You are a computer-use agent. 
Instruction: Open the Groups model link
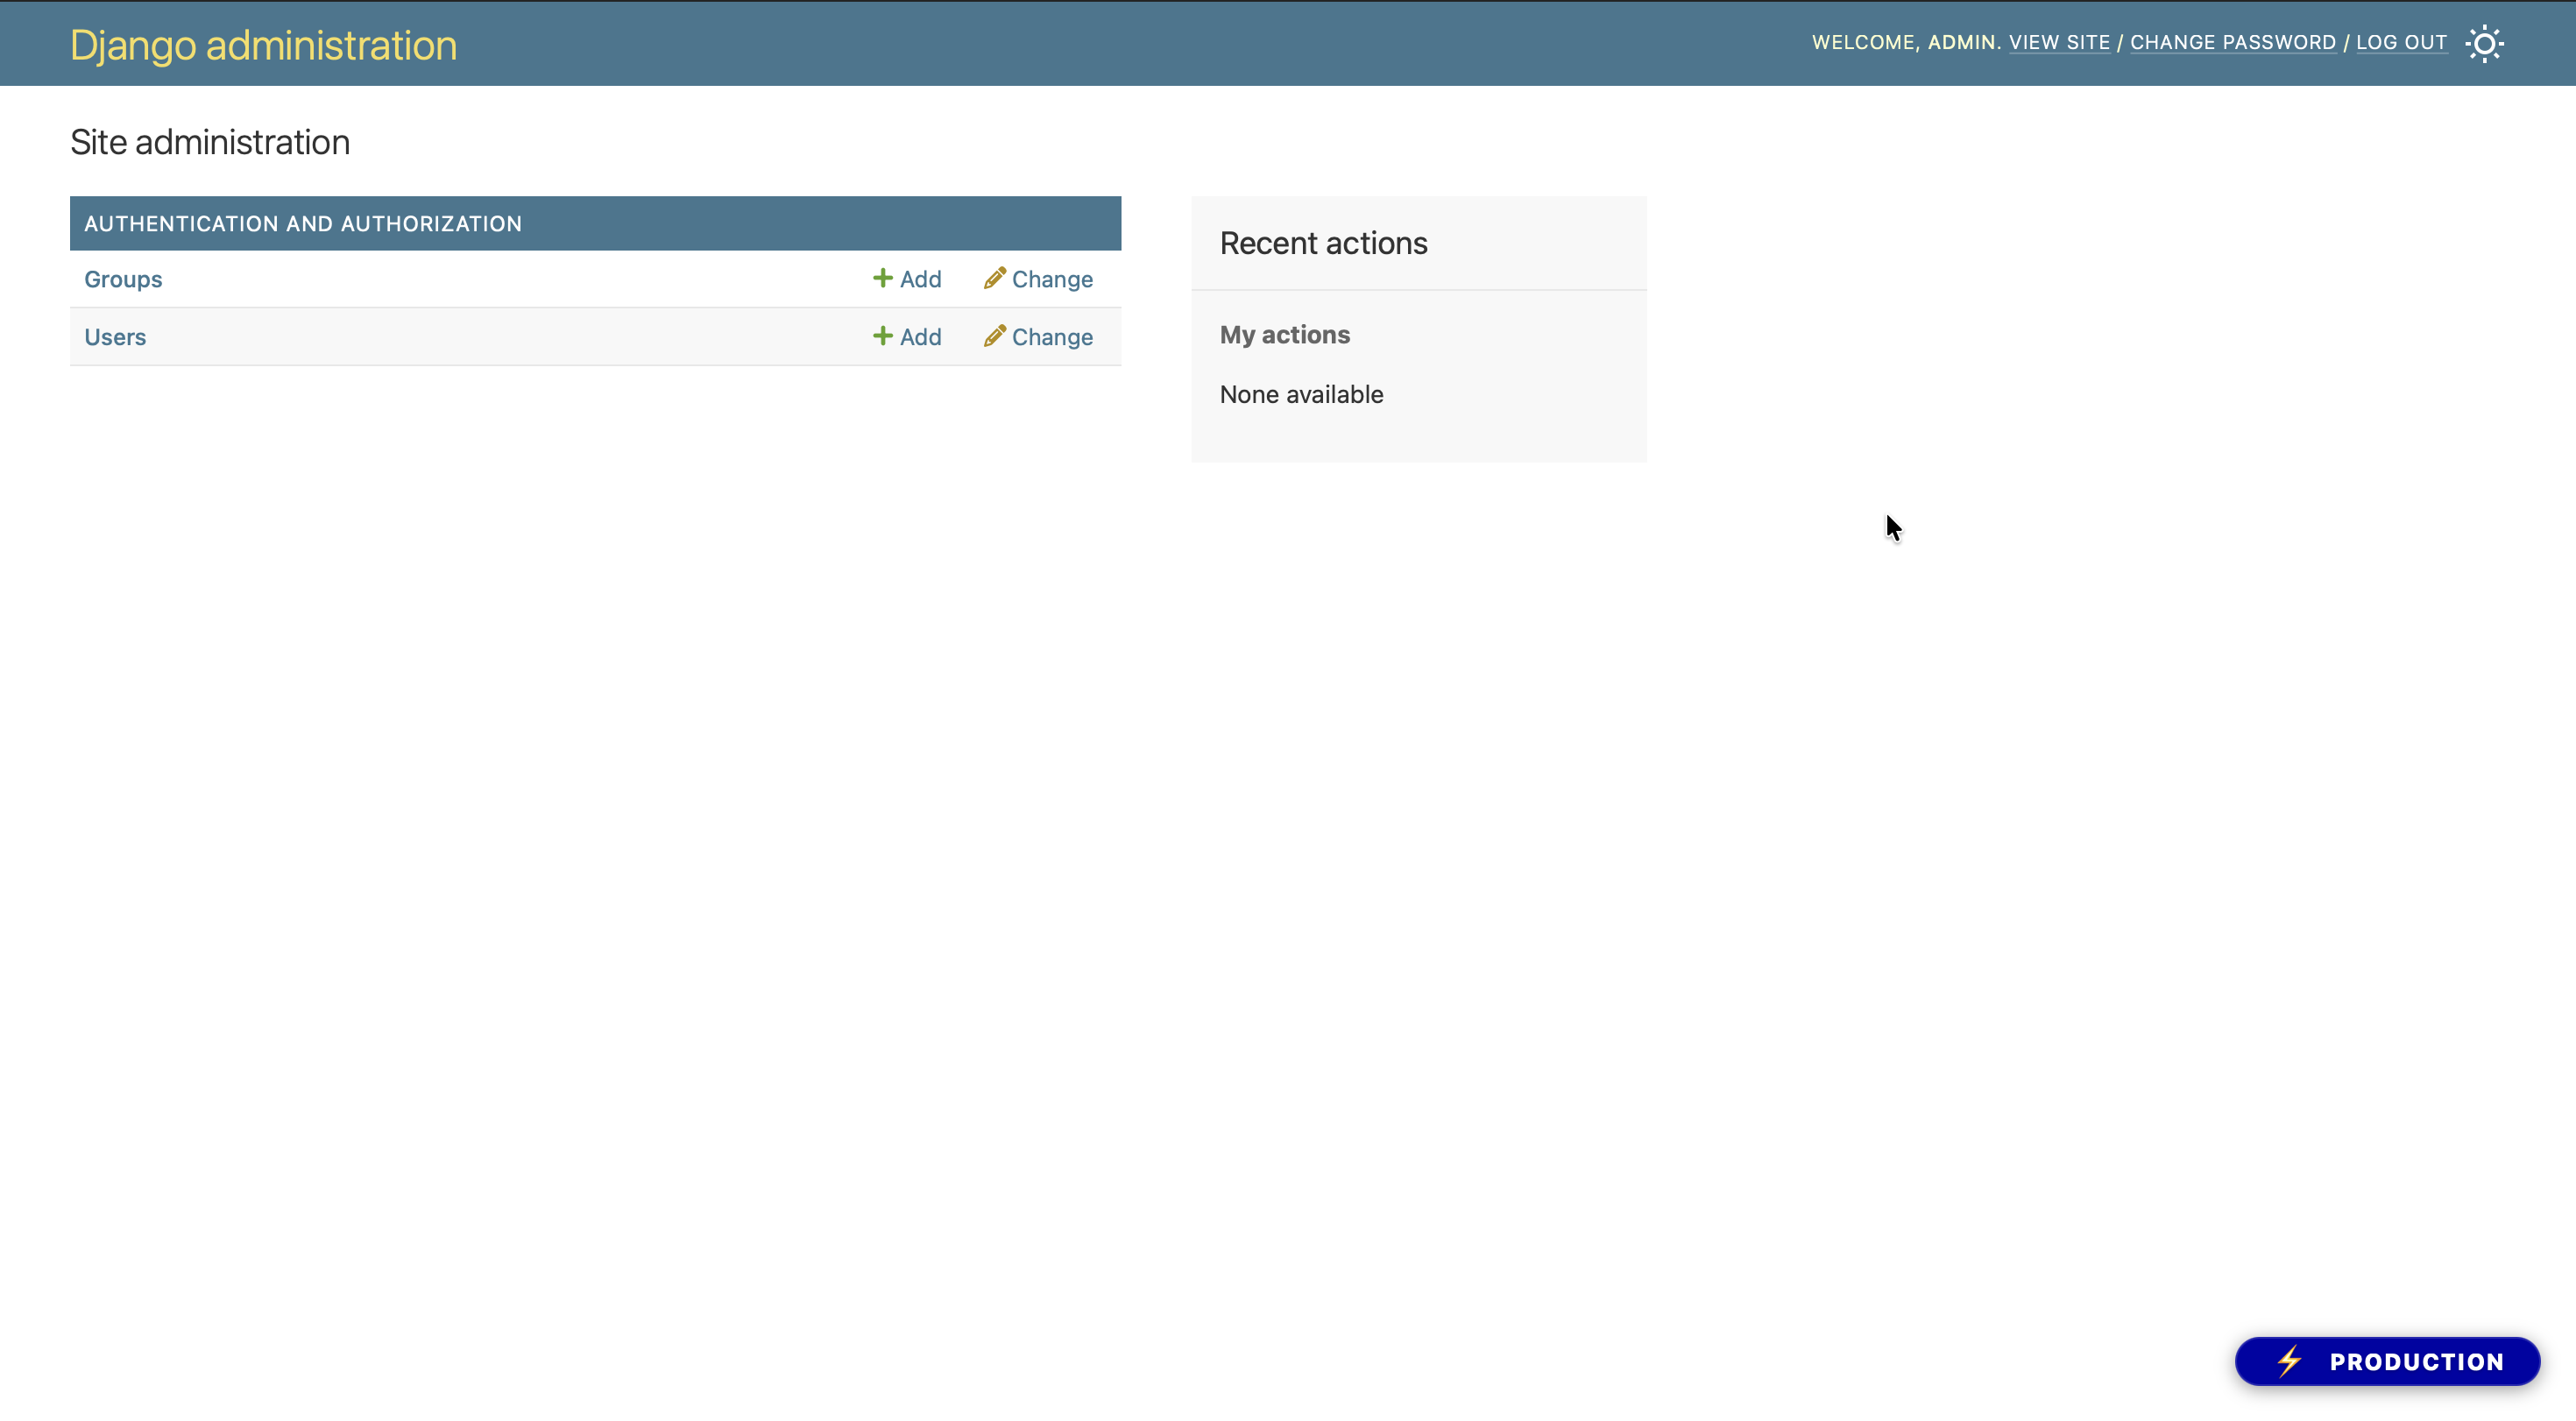coord(123,279)
